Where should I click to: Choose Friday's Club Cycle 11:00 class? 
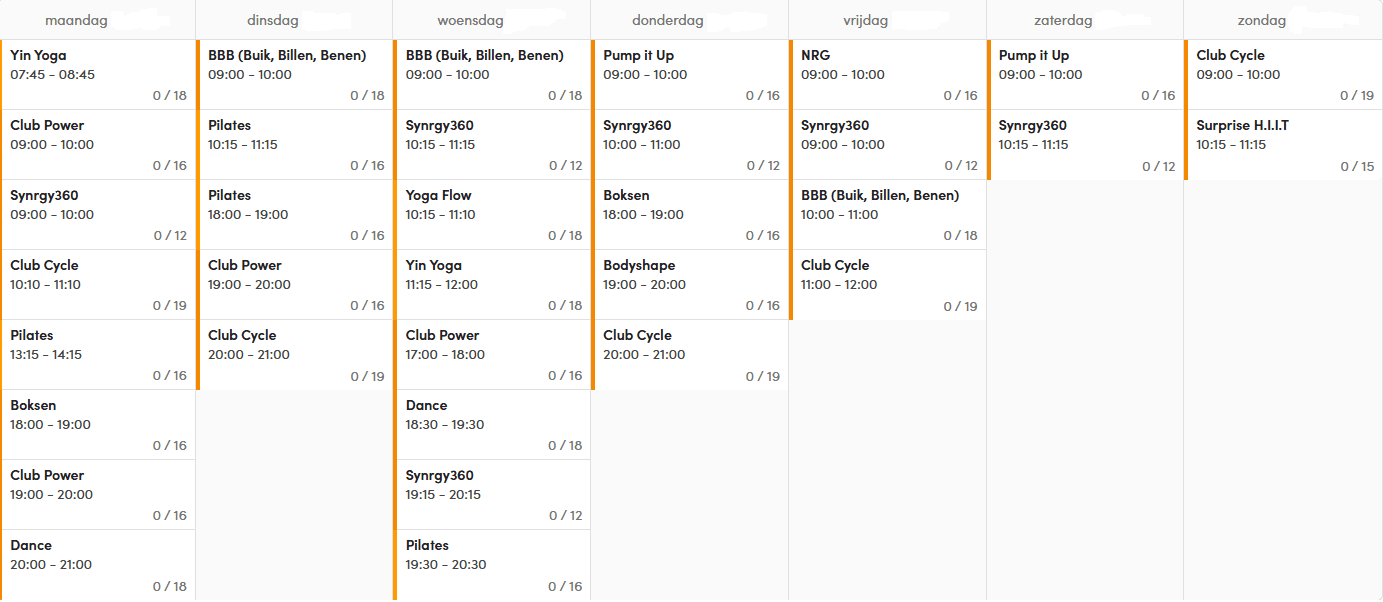(x=888, y=284)
